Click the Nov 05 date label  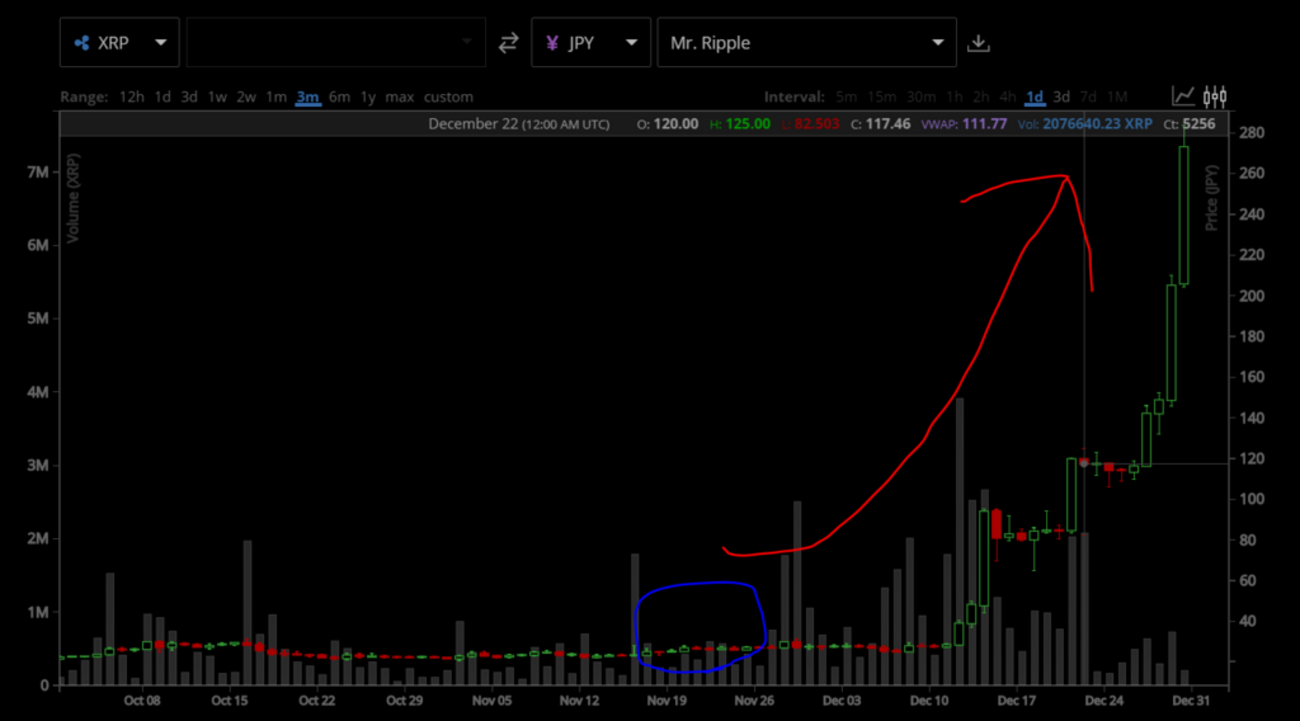[492, 700]
